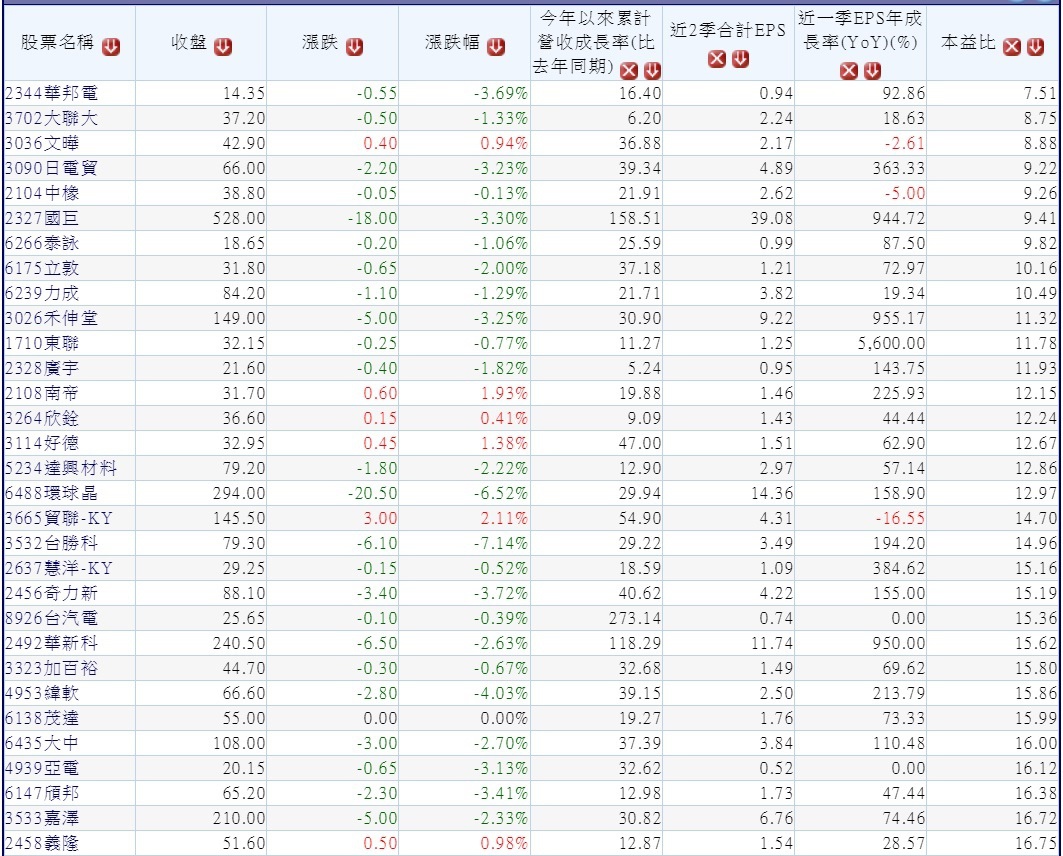Sort by 股票名稱 using its arrow icon

point(111,47)
